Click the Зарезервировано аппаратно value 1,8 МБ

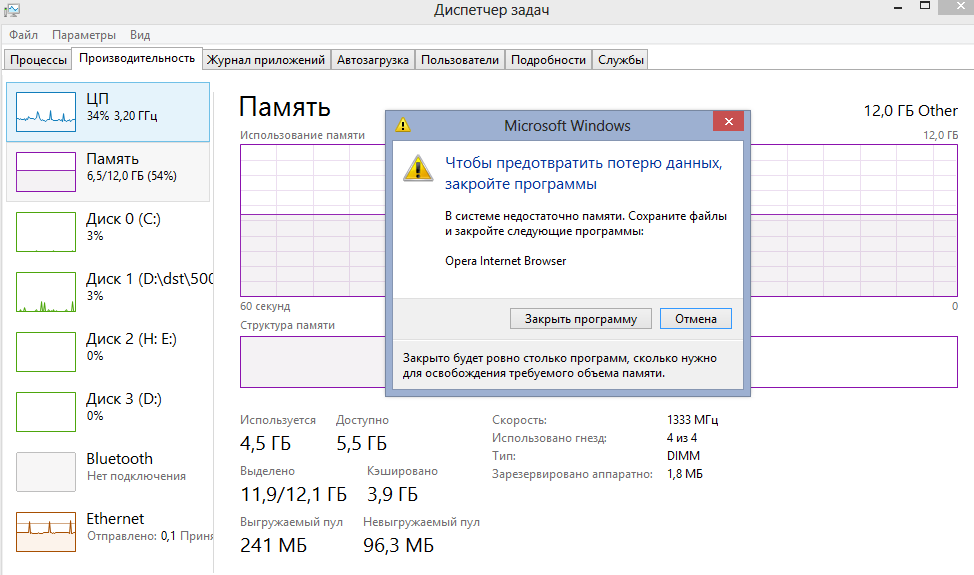point(685,474)
